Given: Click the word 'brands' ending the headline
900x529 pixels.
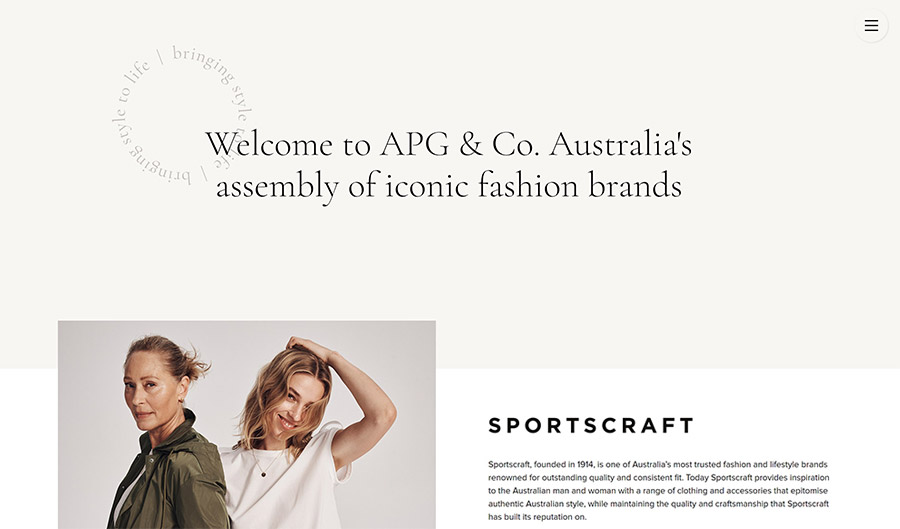Looking at the screenshot, I should pyautogui.click(x=635, y=185).
